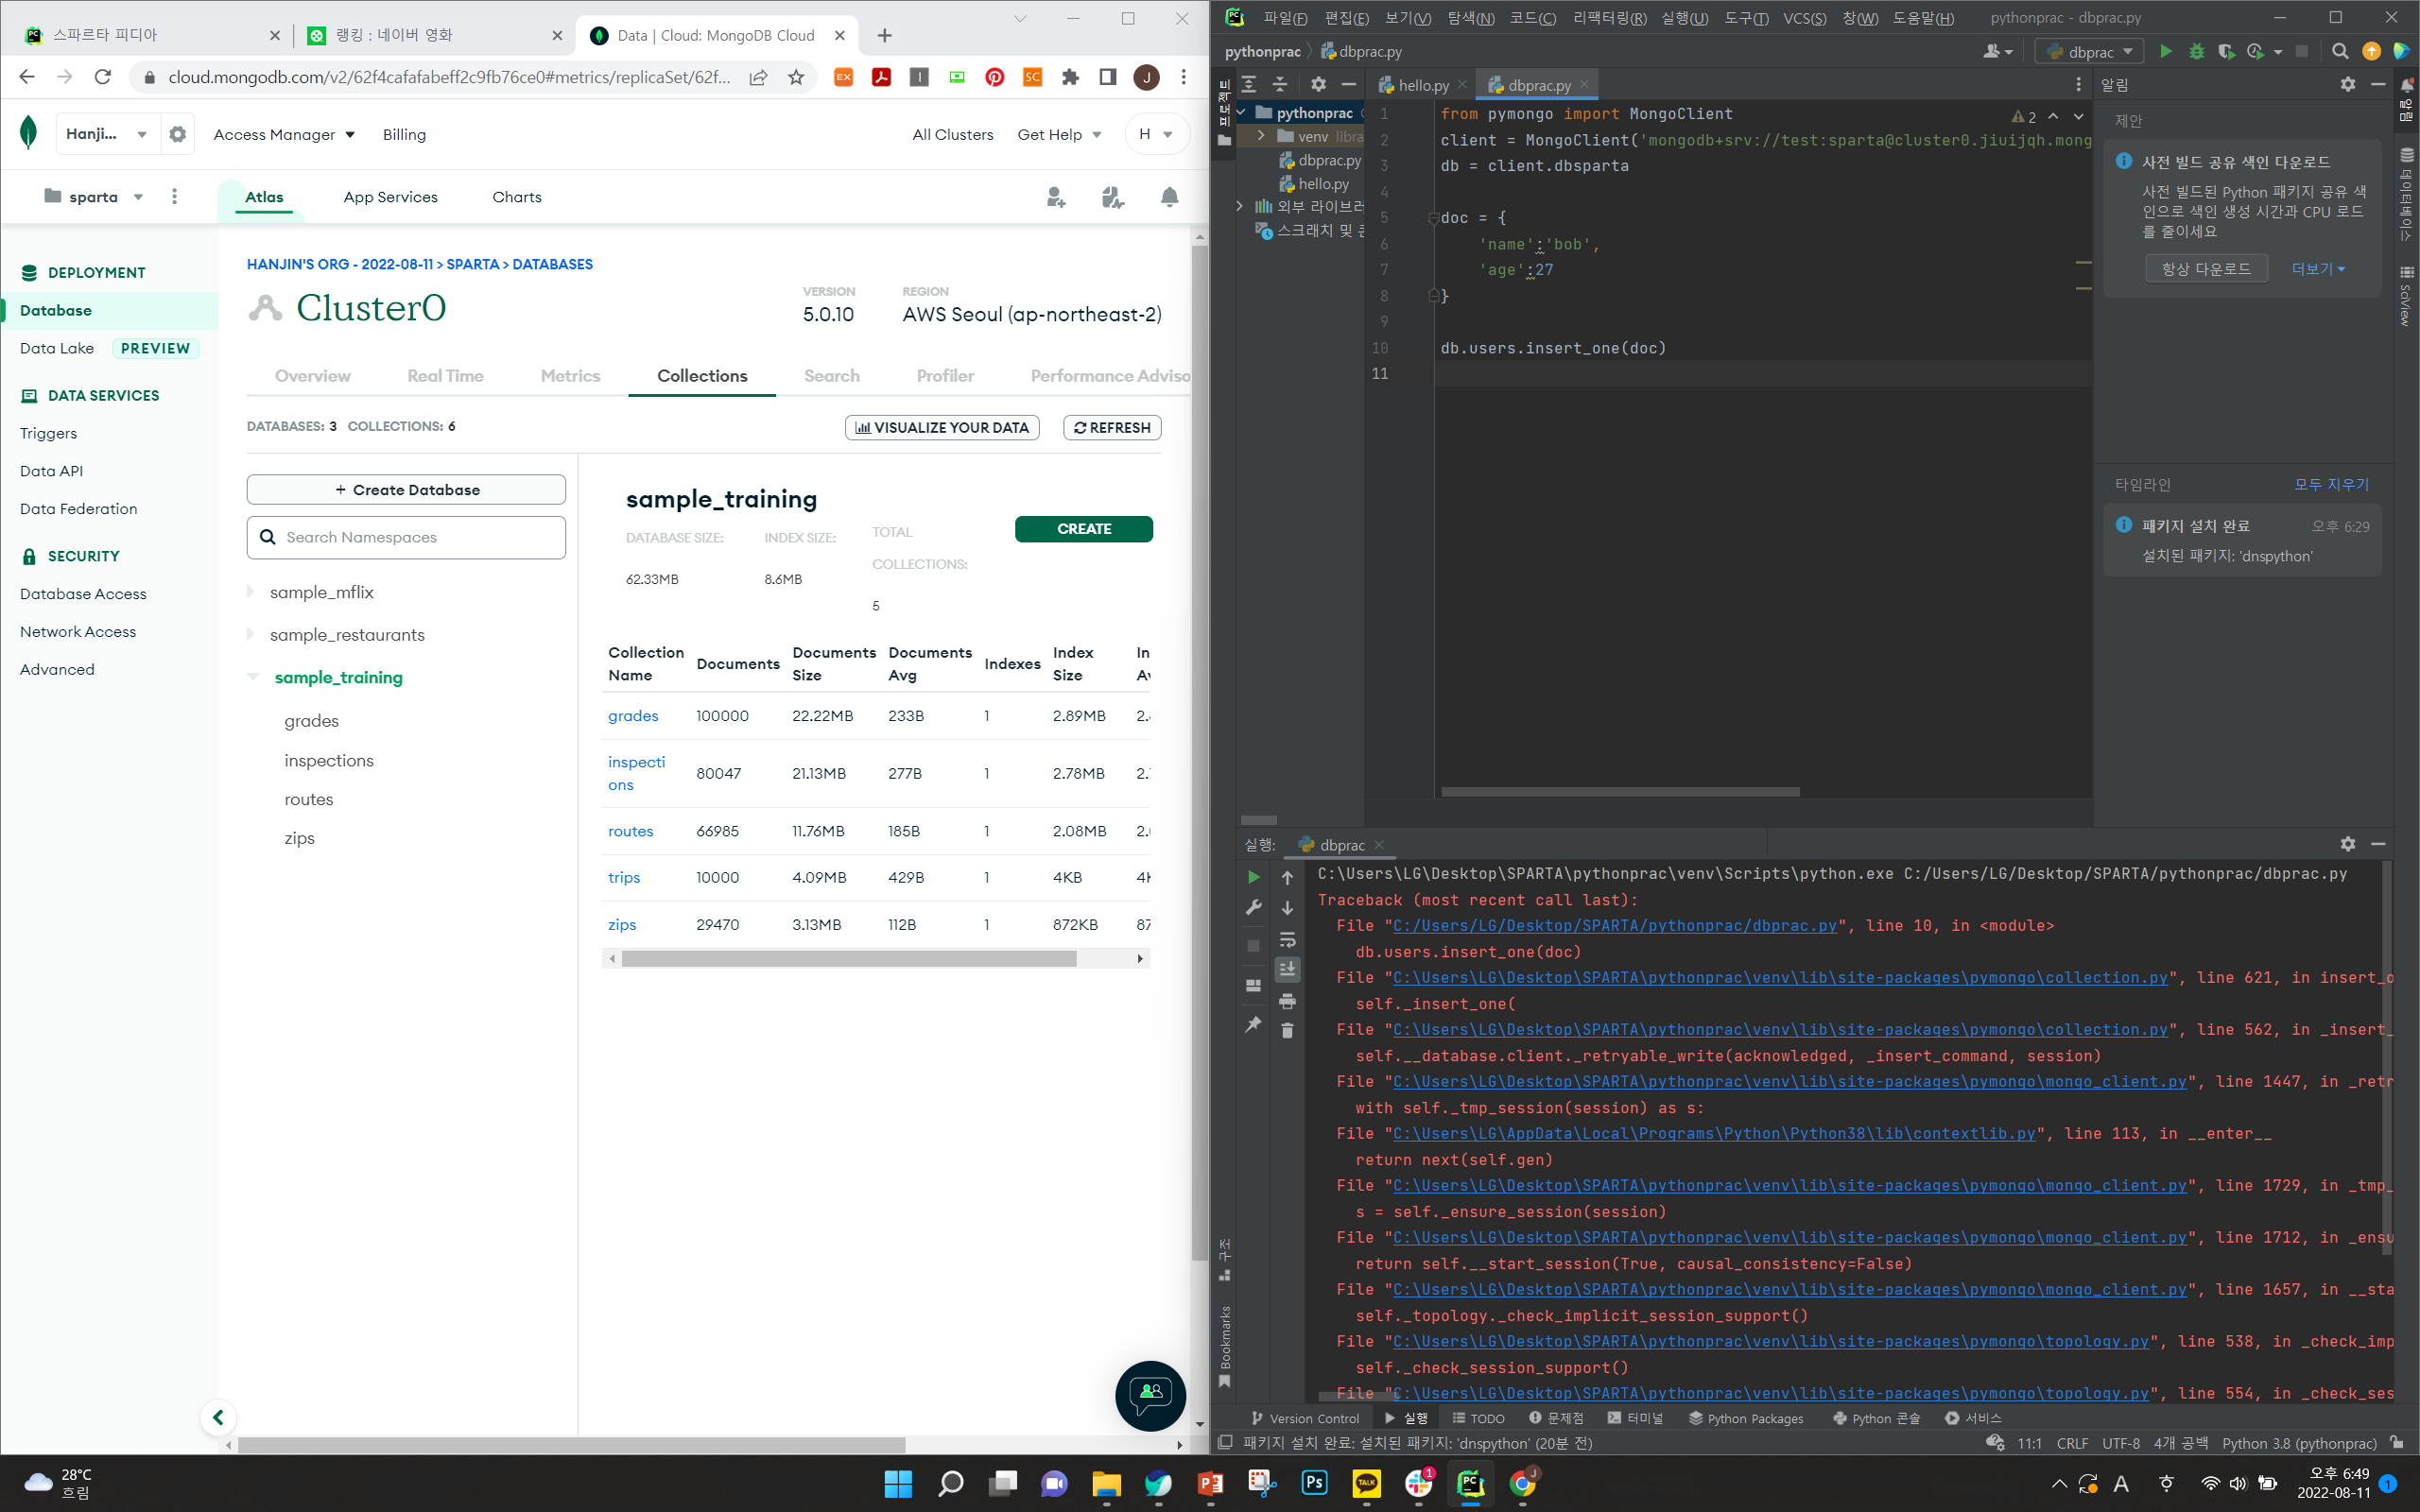Click the disabled Stop square in PyCharm's top toolbar
This screenshot has width=2420, height=1512.
coord(2302,52)
